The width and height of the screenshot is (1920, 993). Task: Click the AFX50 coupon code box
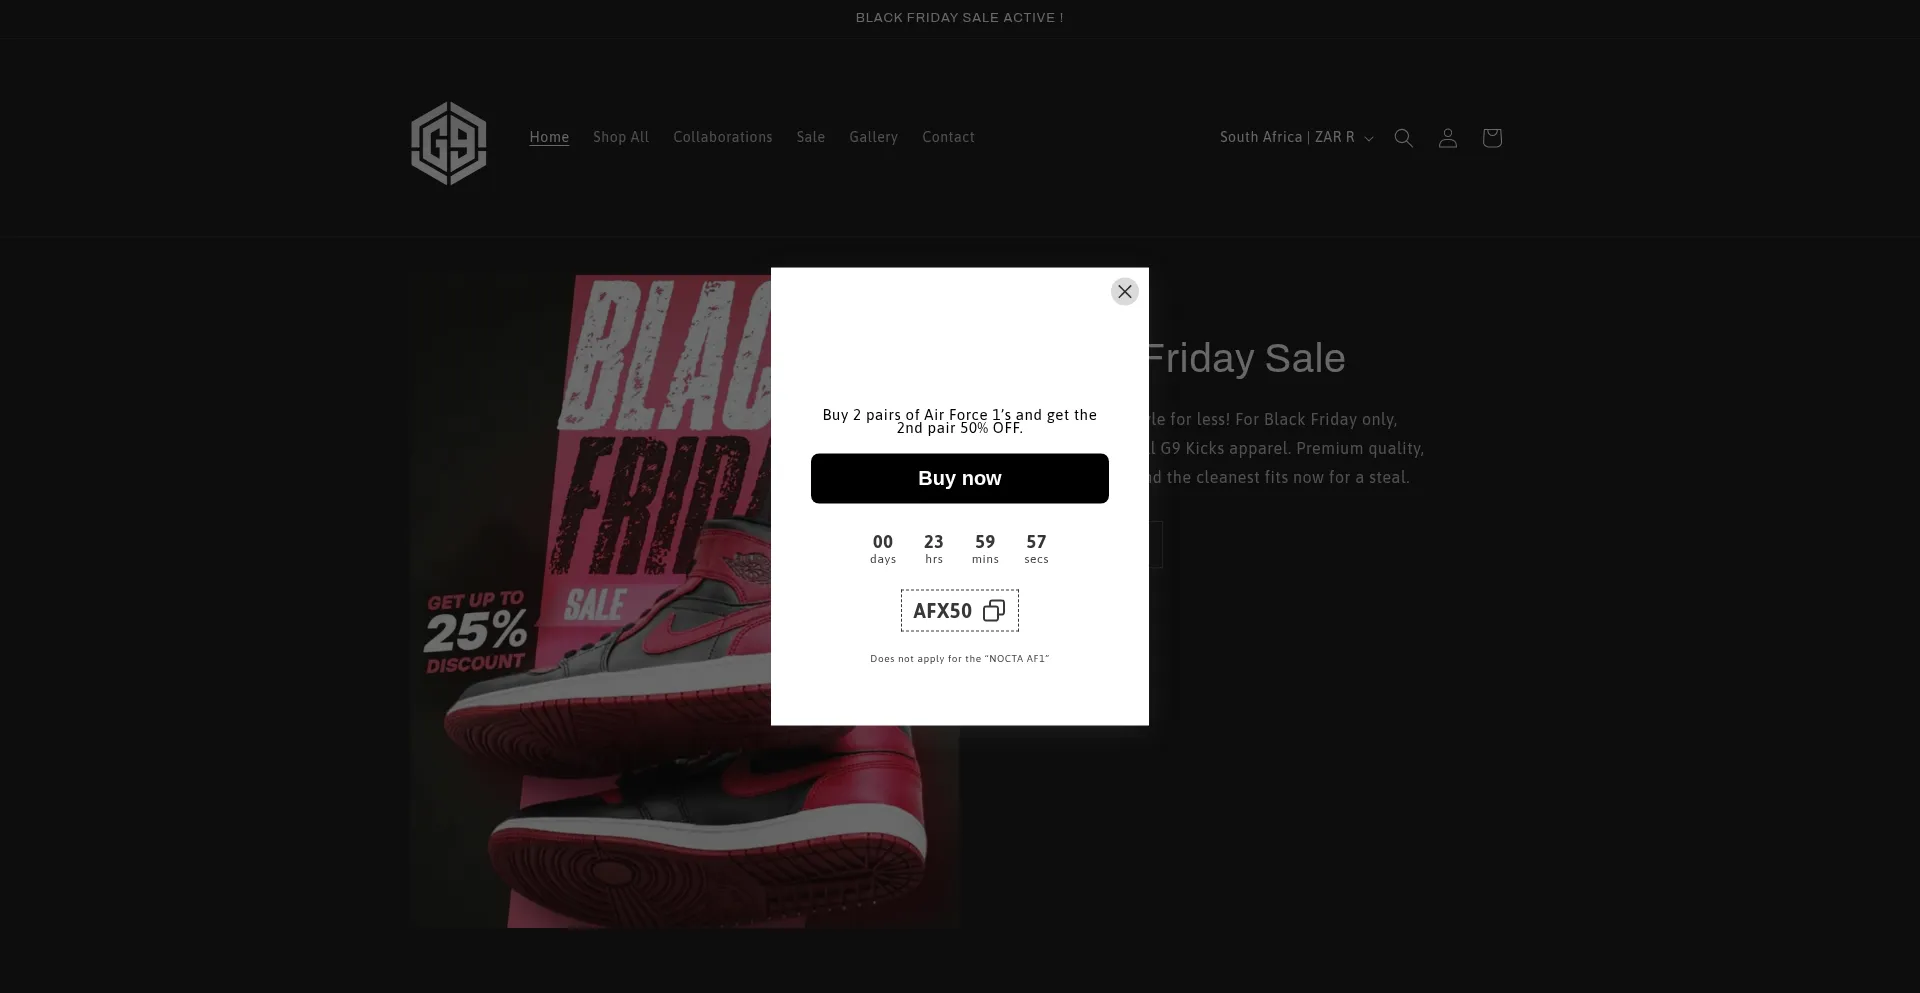tap(942, 611)
